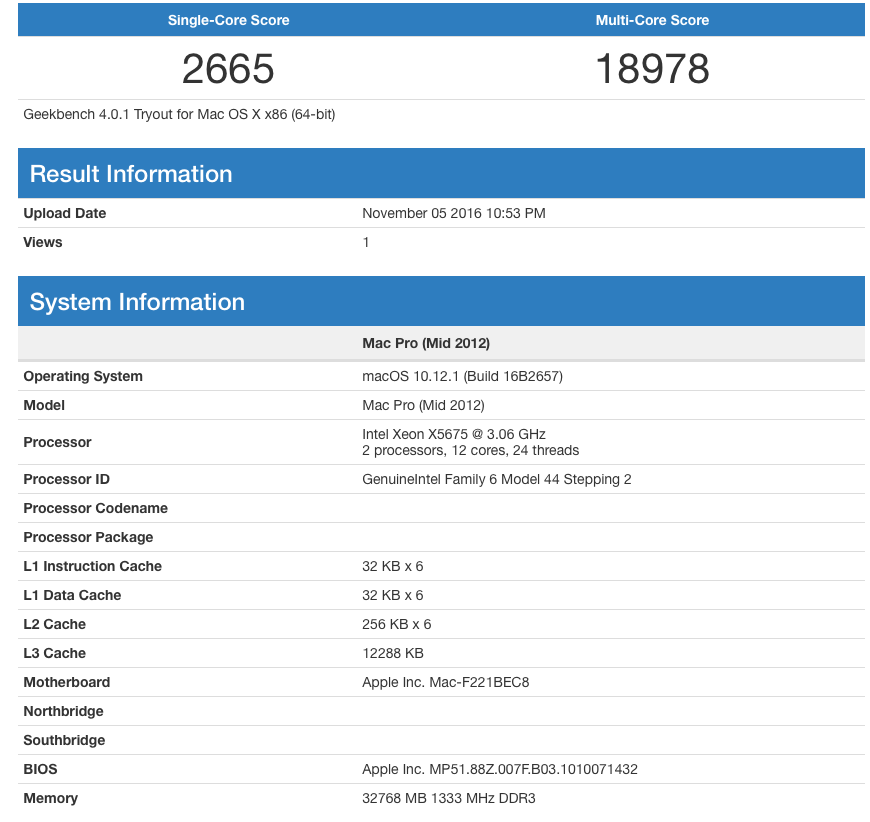Click the L3 Cache label
This screenshot has width=870, height=822.
pos(54,653)
